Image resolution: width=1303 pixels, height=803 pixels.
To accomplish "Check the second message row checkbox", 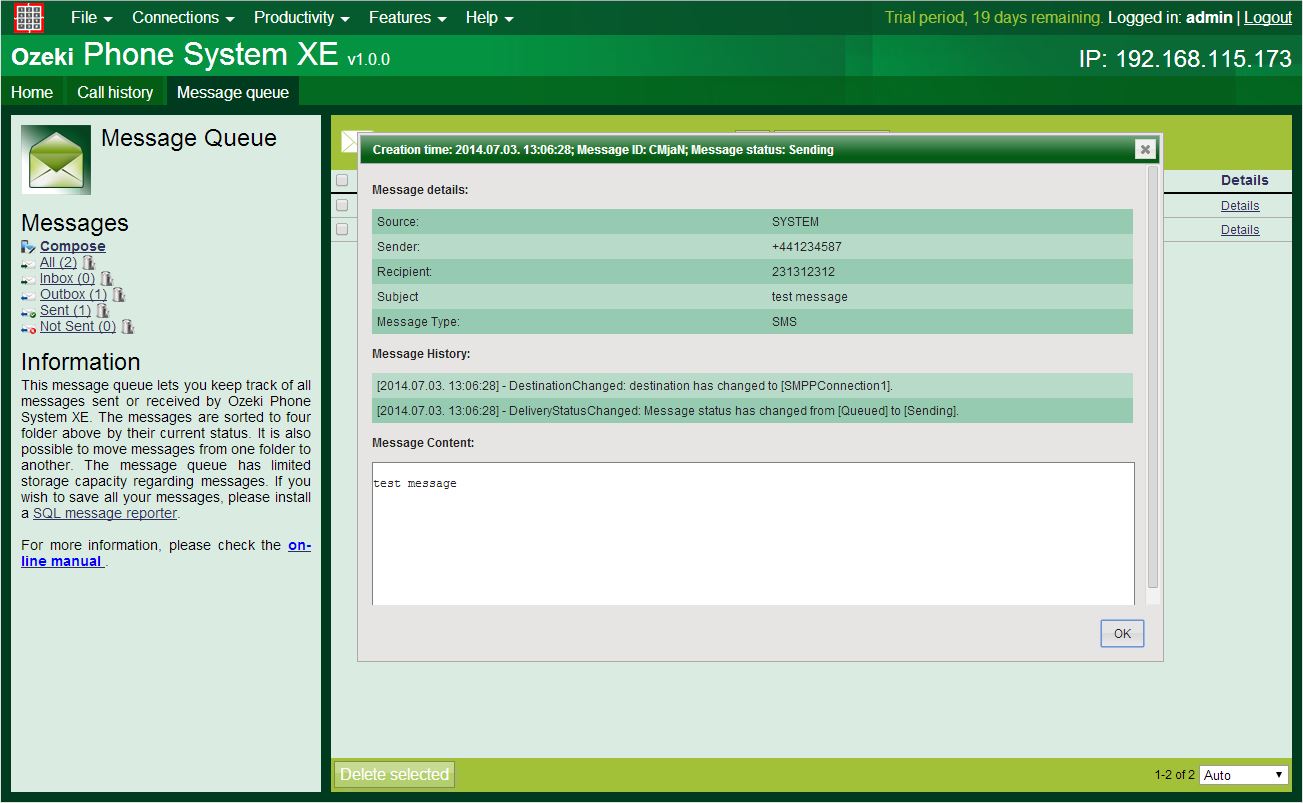I will 342,229.
